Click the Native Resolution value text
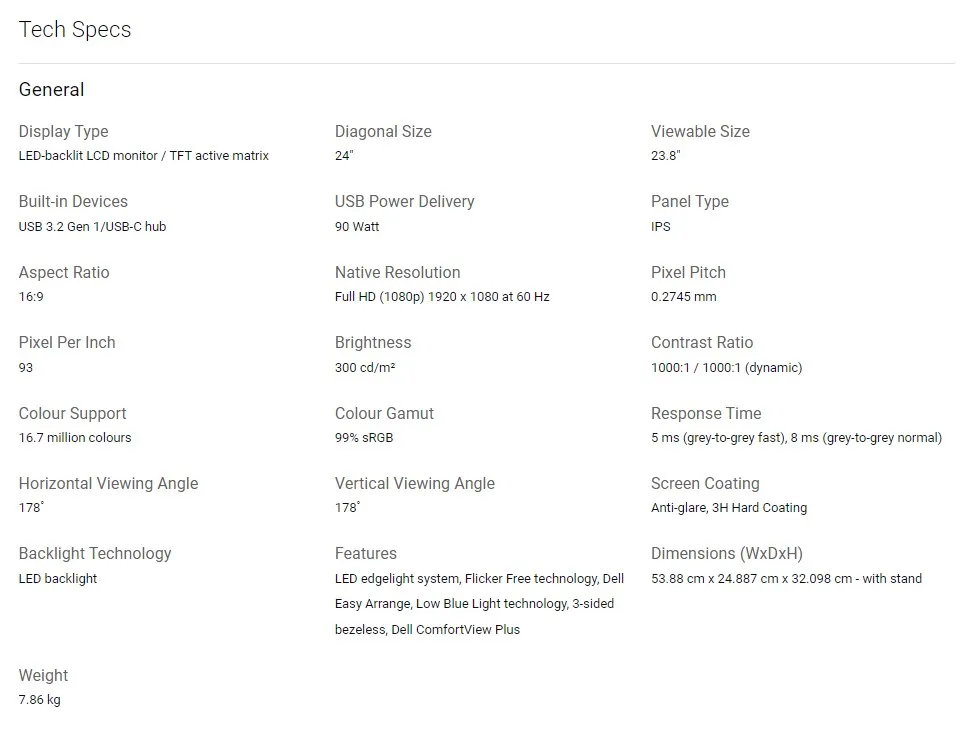This screenshot has height=747, width=968. point(442,297)
